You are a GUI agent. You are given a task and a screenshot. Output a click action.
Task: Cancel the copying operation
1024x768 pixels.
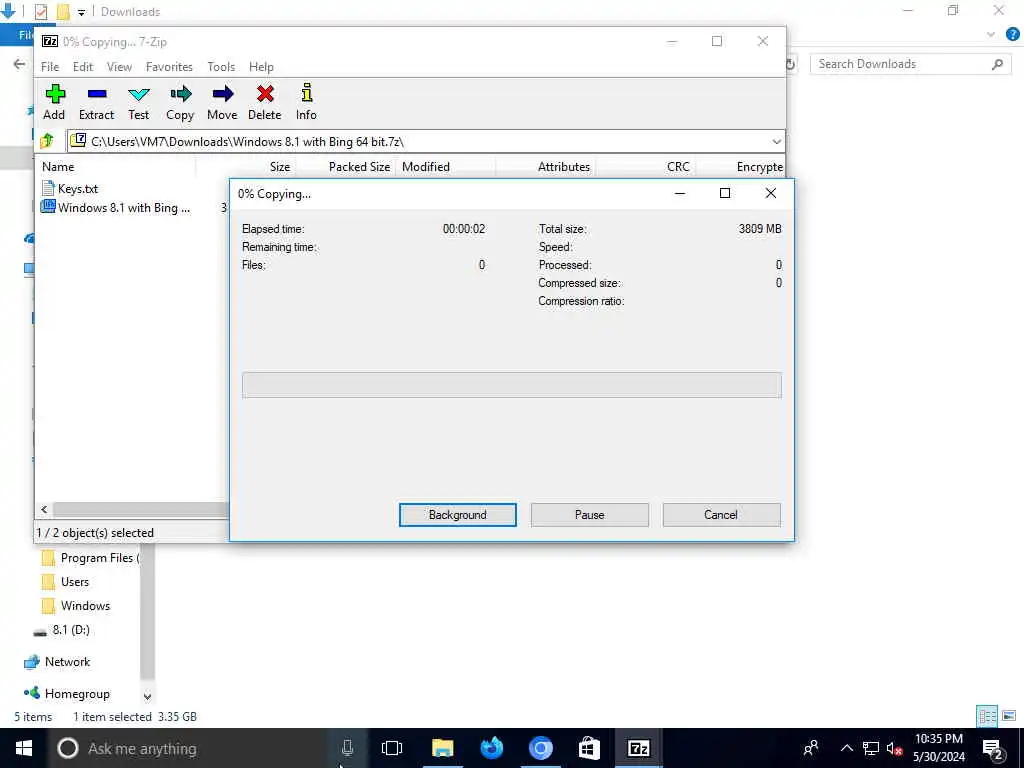point(721,515)
